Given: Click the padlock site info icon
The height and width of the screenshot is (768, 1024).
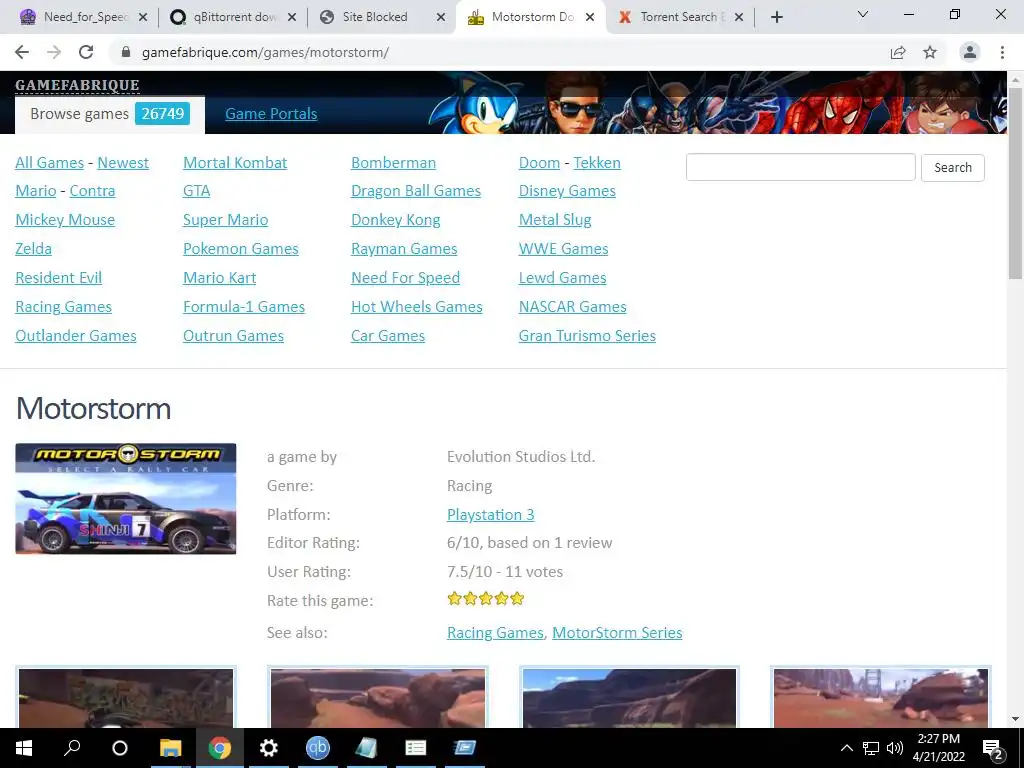Looking at the screenshot, I should pyautogui.click(x=126, y=52).
